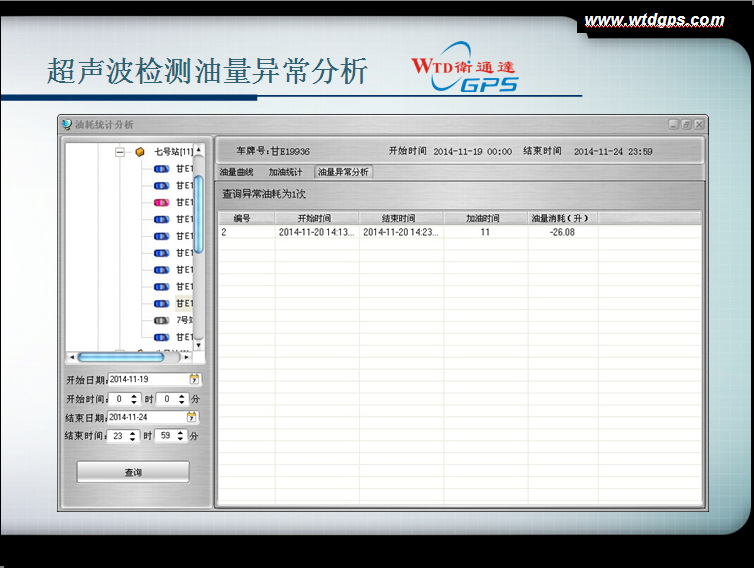The height and width of the screenshot is (568, 754).
Task: Collapse the 七号站 tree node
Action: [120, 152]
